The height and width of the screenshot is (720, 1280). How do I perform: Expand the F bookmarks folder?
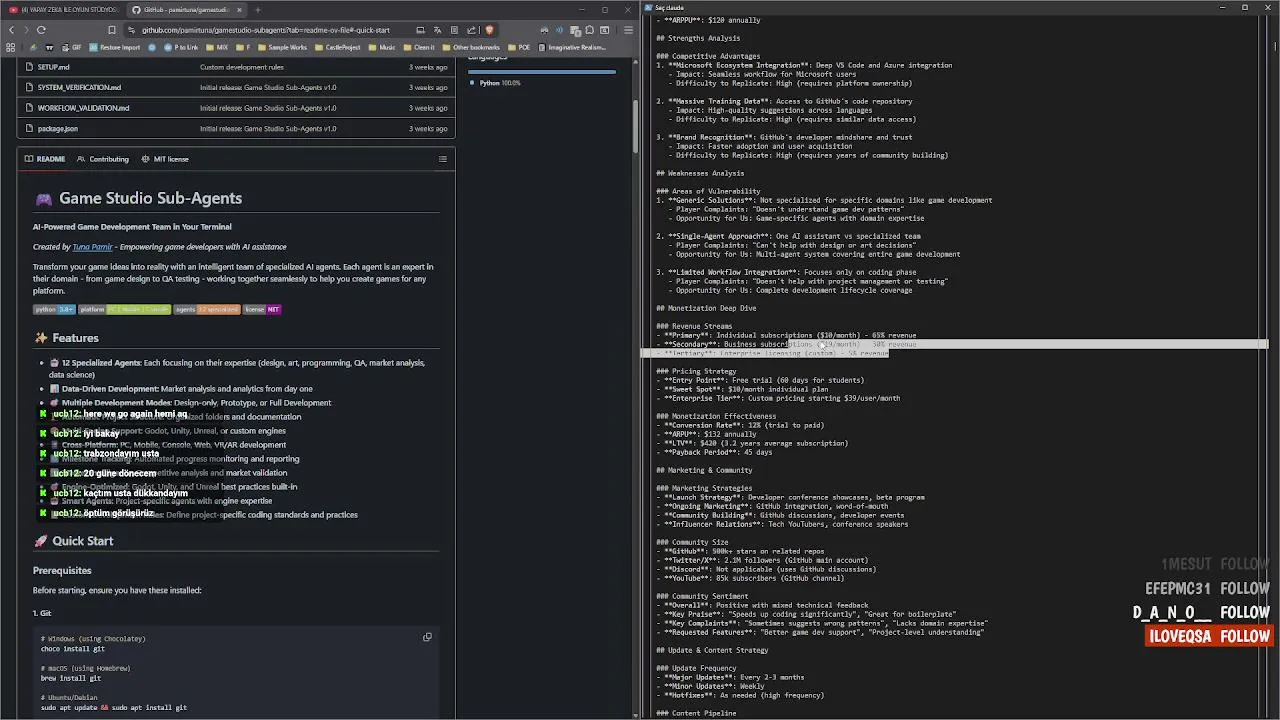tap(243, 47)
